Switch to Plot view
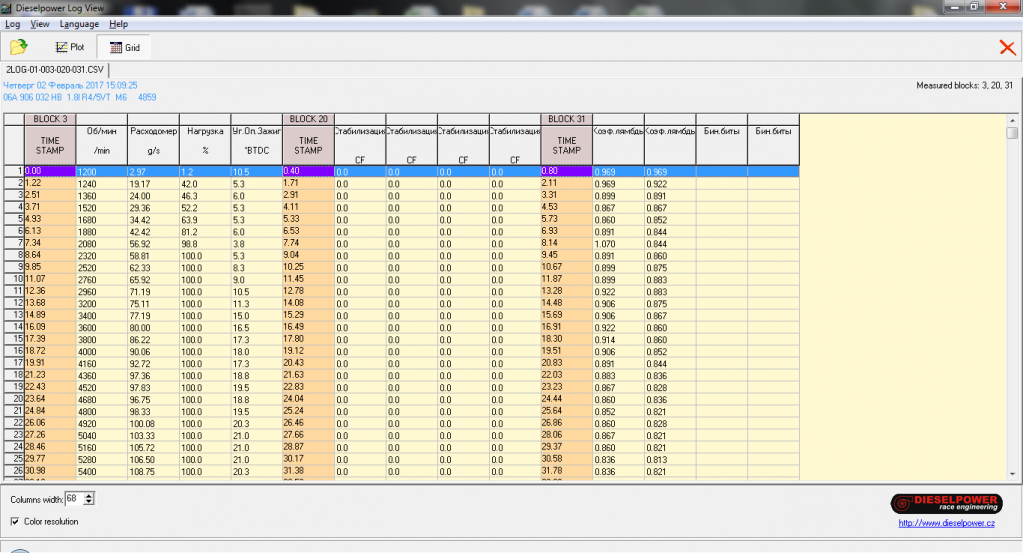Image resolution: width=1023 pixels, height=553 pixels. [x=70, y=47]
